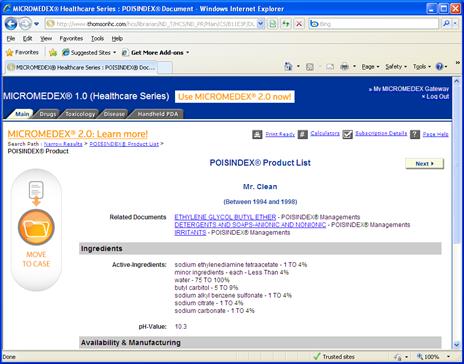
Task: Click the Favorites star button
Action: (22, 52)
